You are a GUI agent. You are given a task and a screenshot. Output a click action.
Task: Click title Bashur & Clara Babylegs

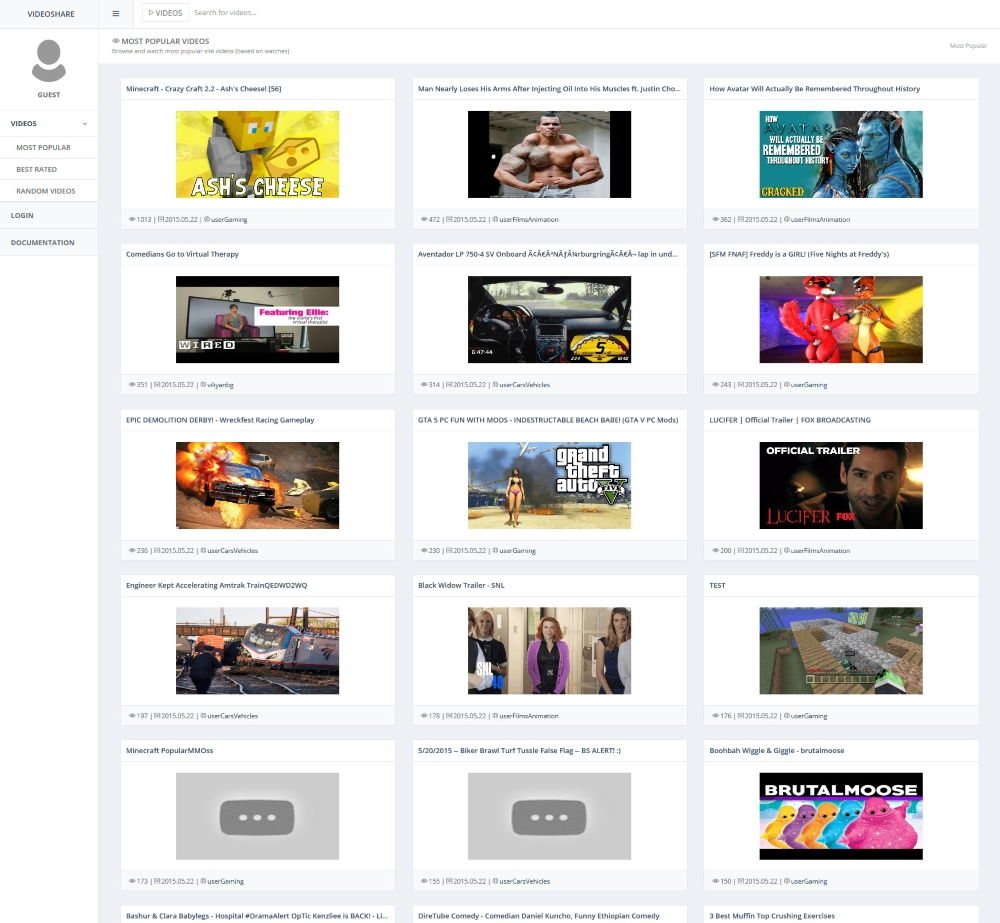tap(256, 916)
